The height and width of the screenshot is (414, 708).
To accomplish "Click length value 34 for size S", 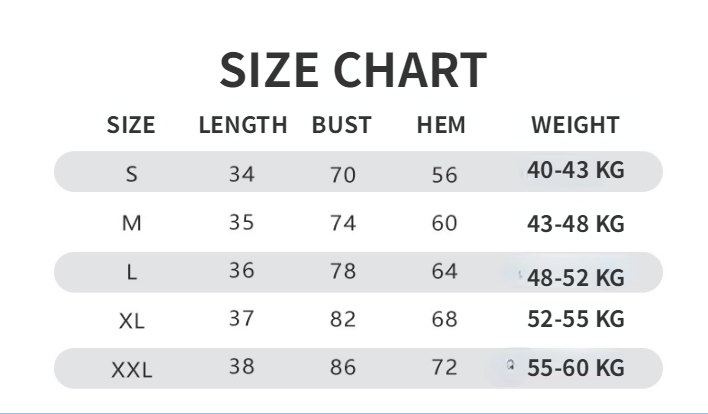I will coord(242,174).
